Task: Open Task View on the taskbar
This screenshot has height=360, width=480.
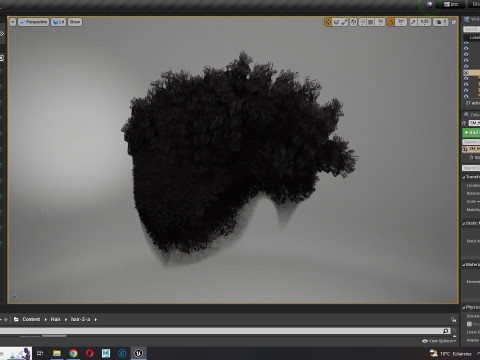Action: click(40, 353)
